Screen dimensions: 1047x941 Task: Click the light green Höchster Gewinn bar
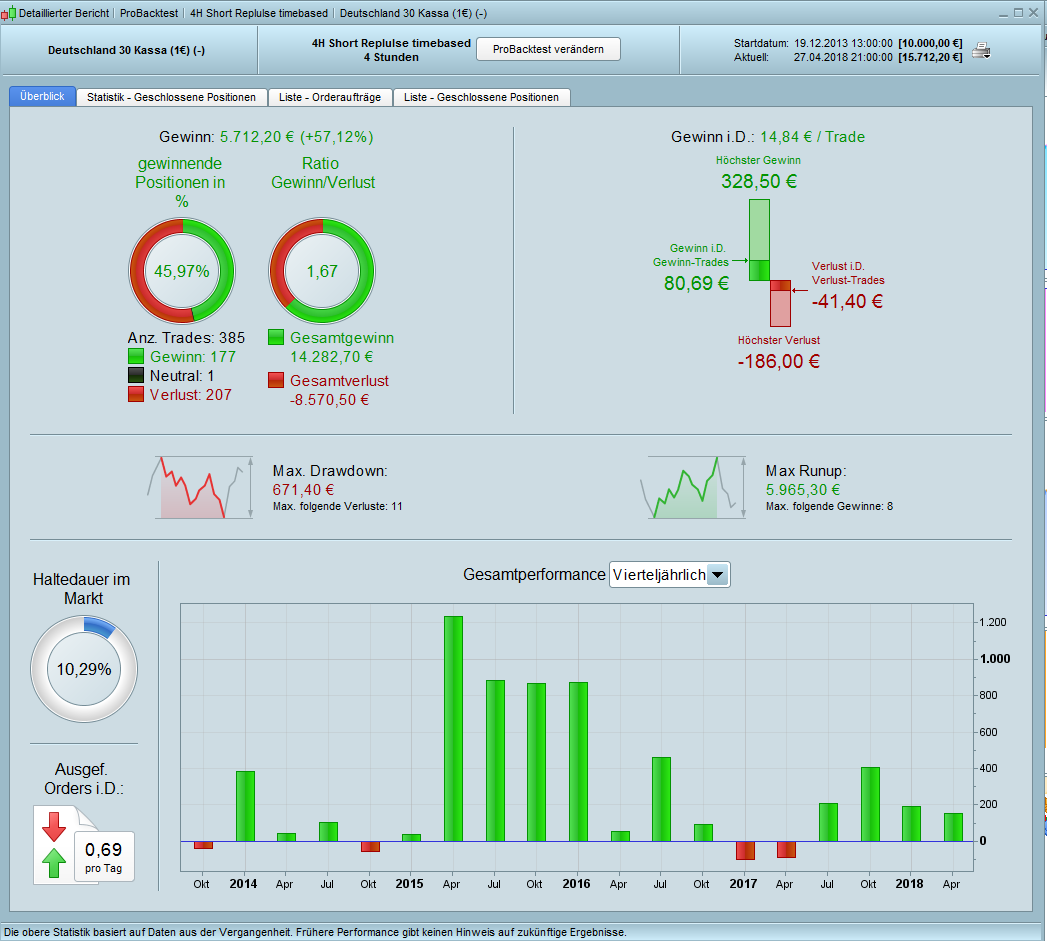pos(759,230)
